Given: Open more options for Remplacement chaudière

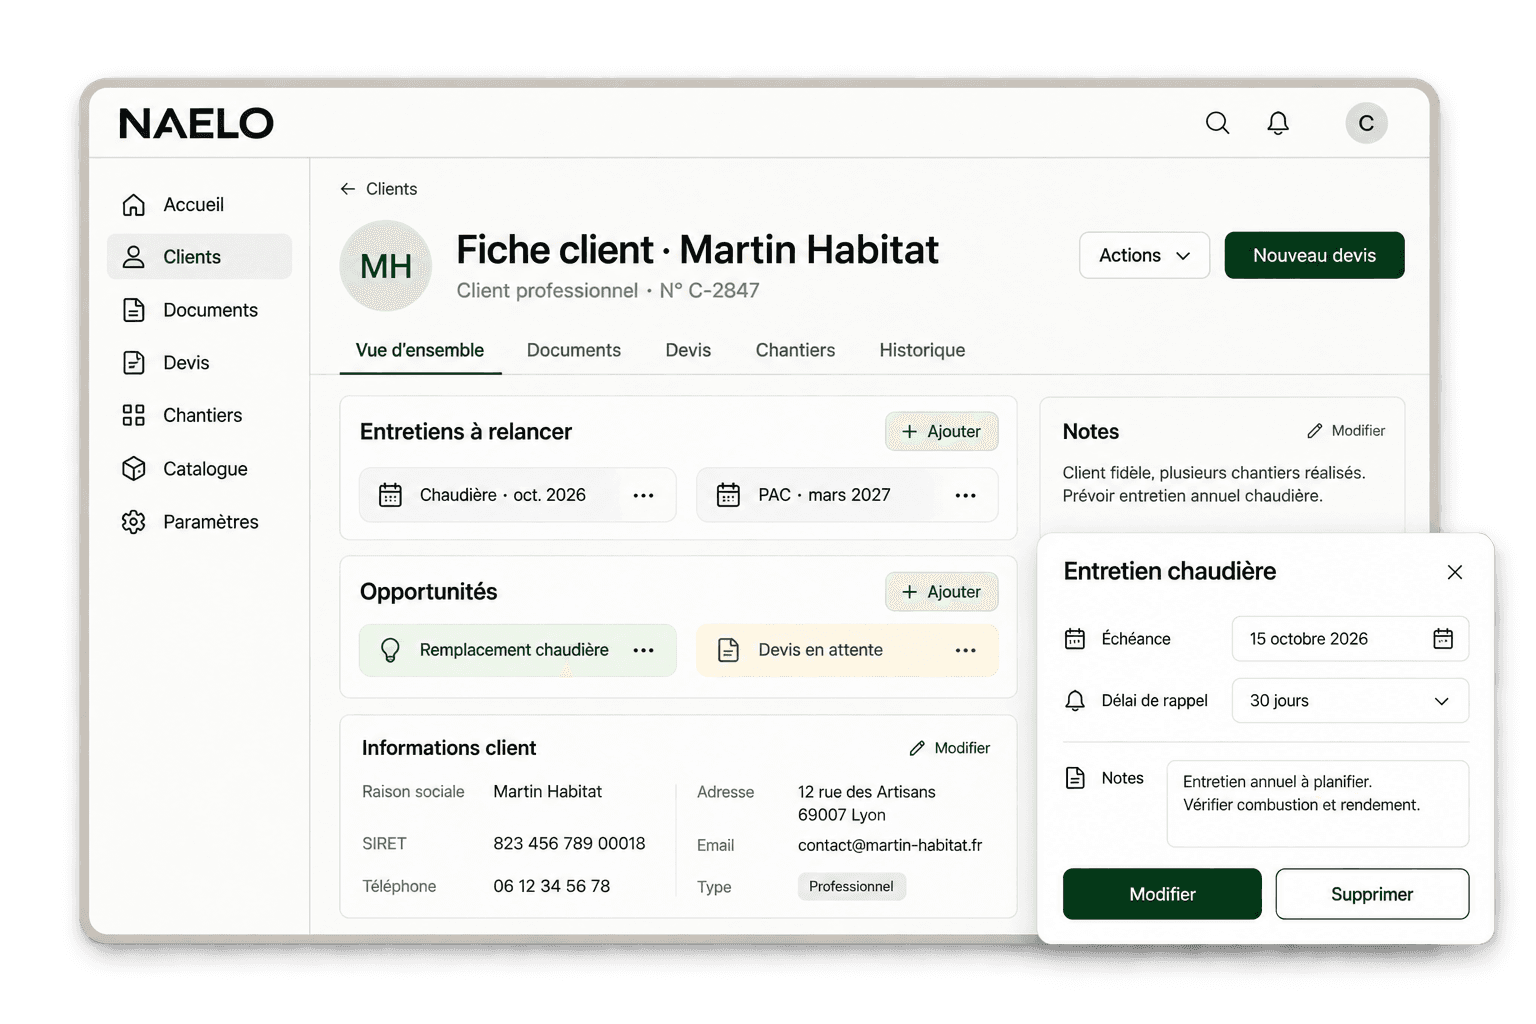Looking at the screenshot, I should click(x=643, y=650).
